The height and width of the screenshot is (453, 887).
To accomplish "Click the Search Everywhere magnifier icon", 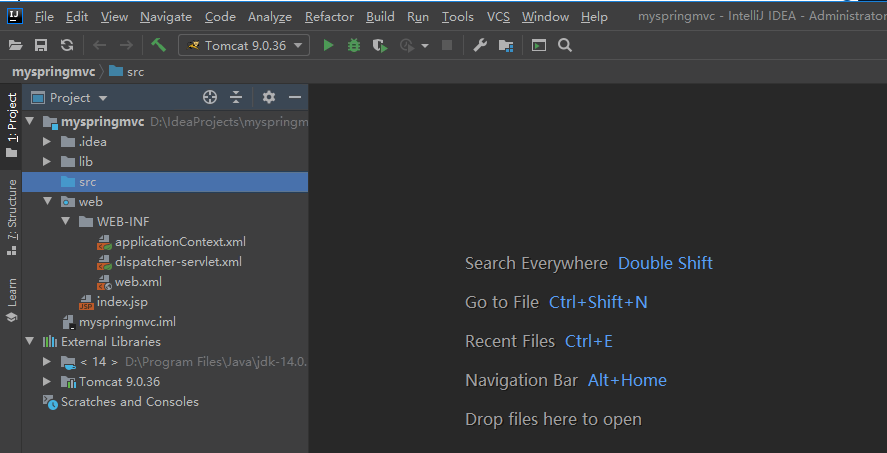I will (565, 45).
